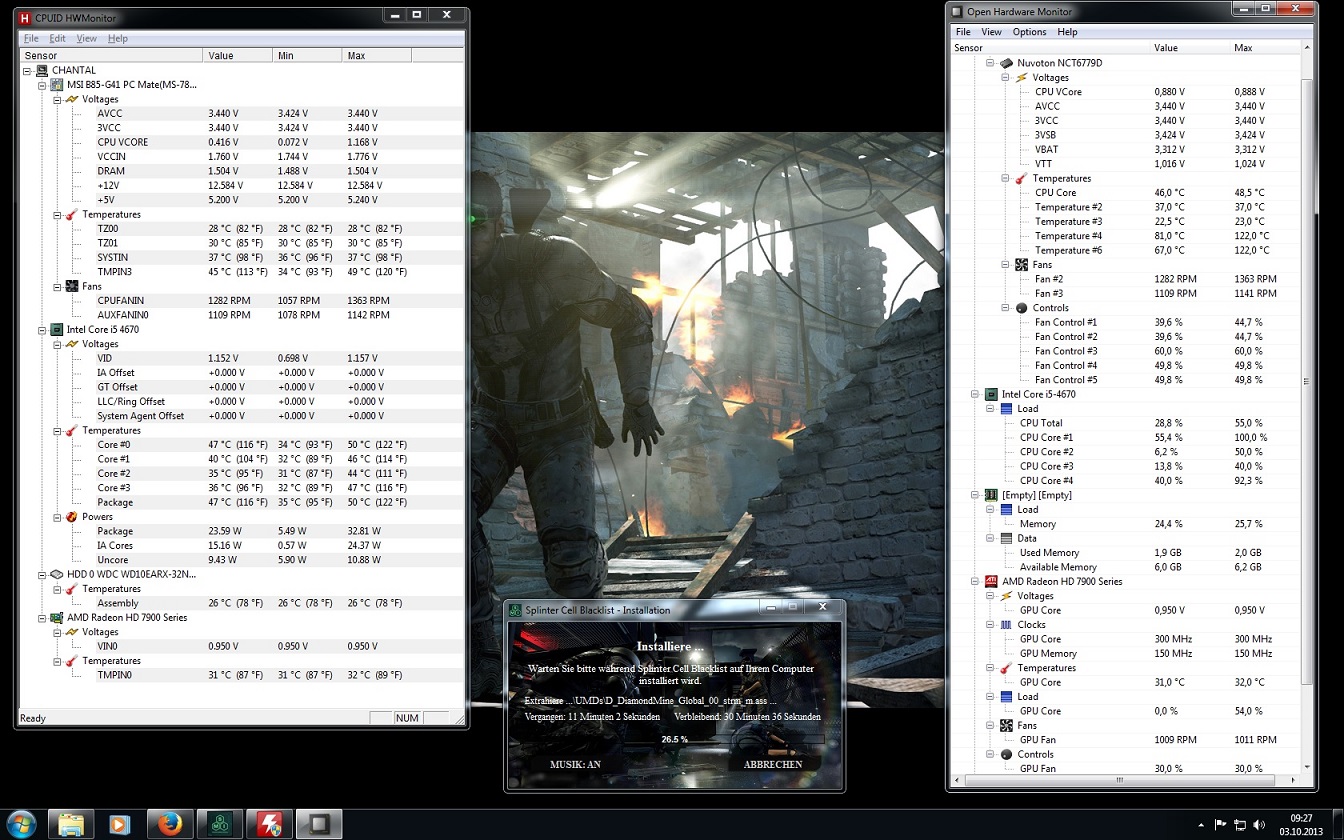
Task: Click the volume speaker tray icon
Action: click(1260, 825)
